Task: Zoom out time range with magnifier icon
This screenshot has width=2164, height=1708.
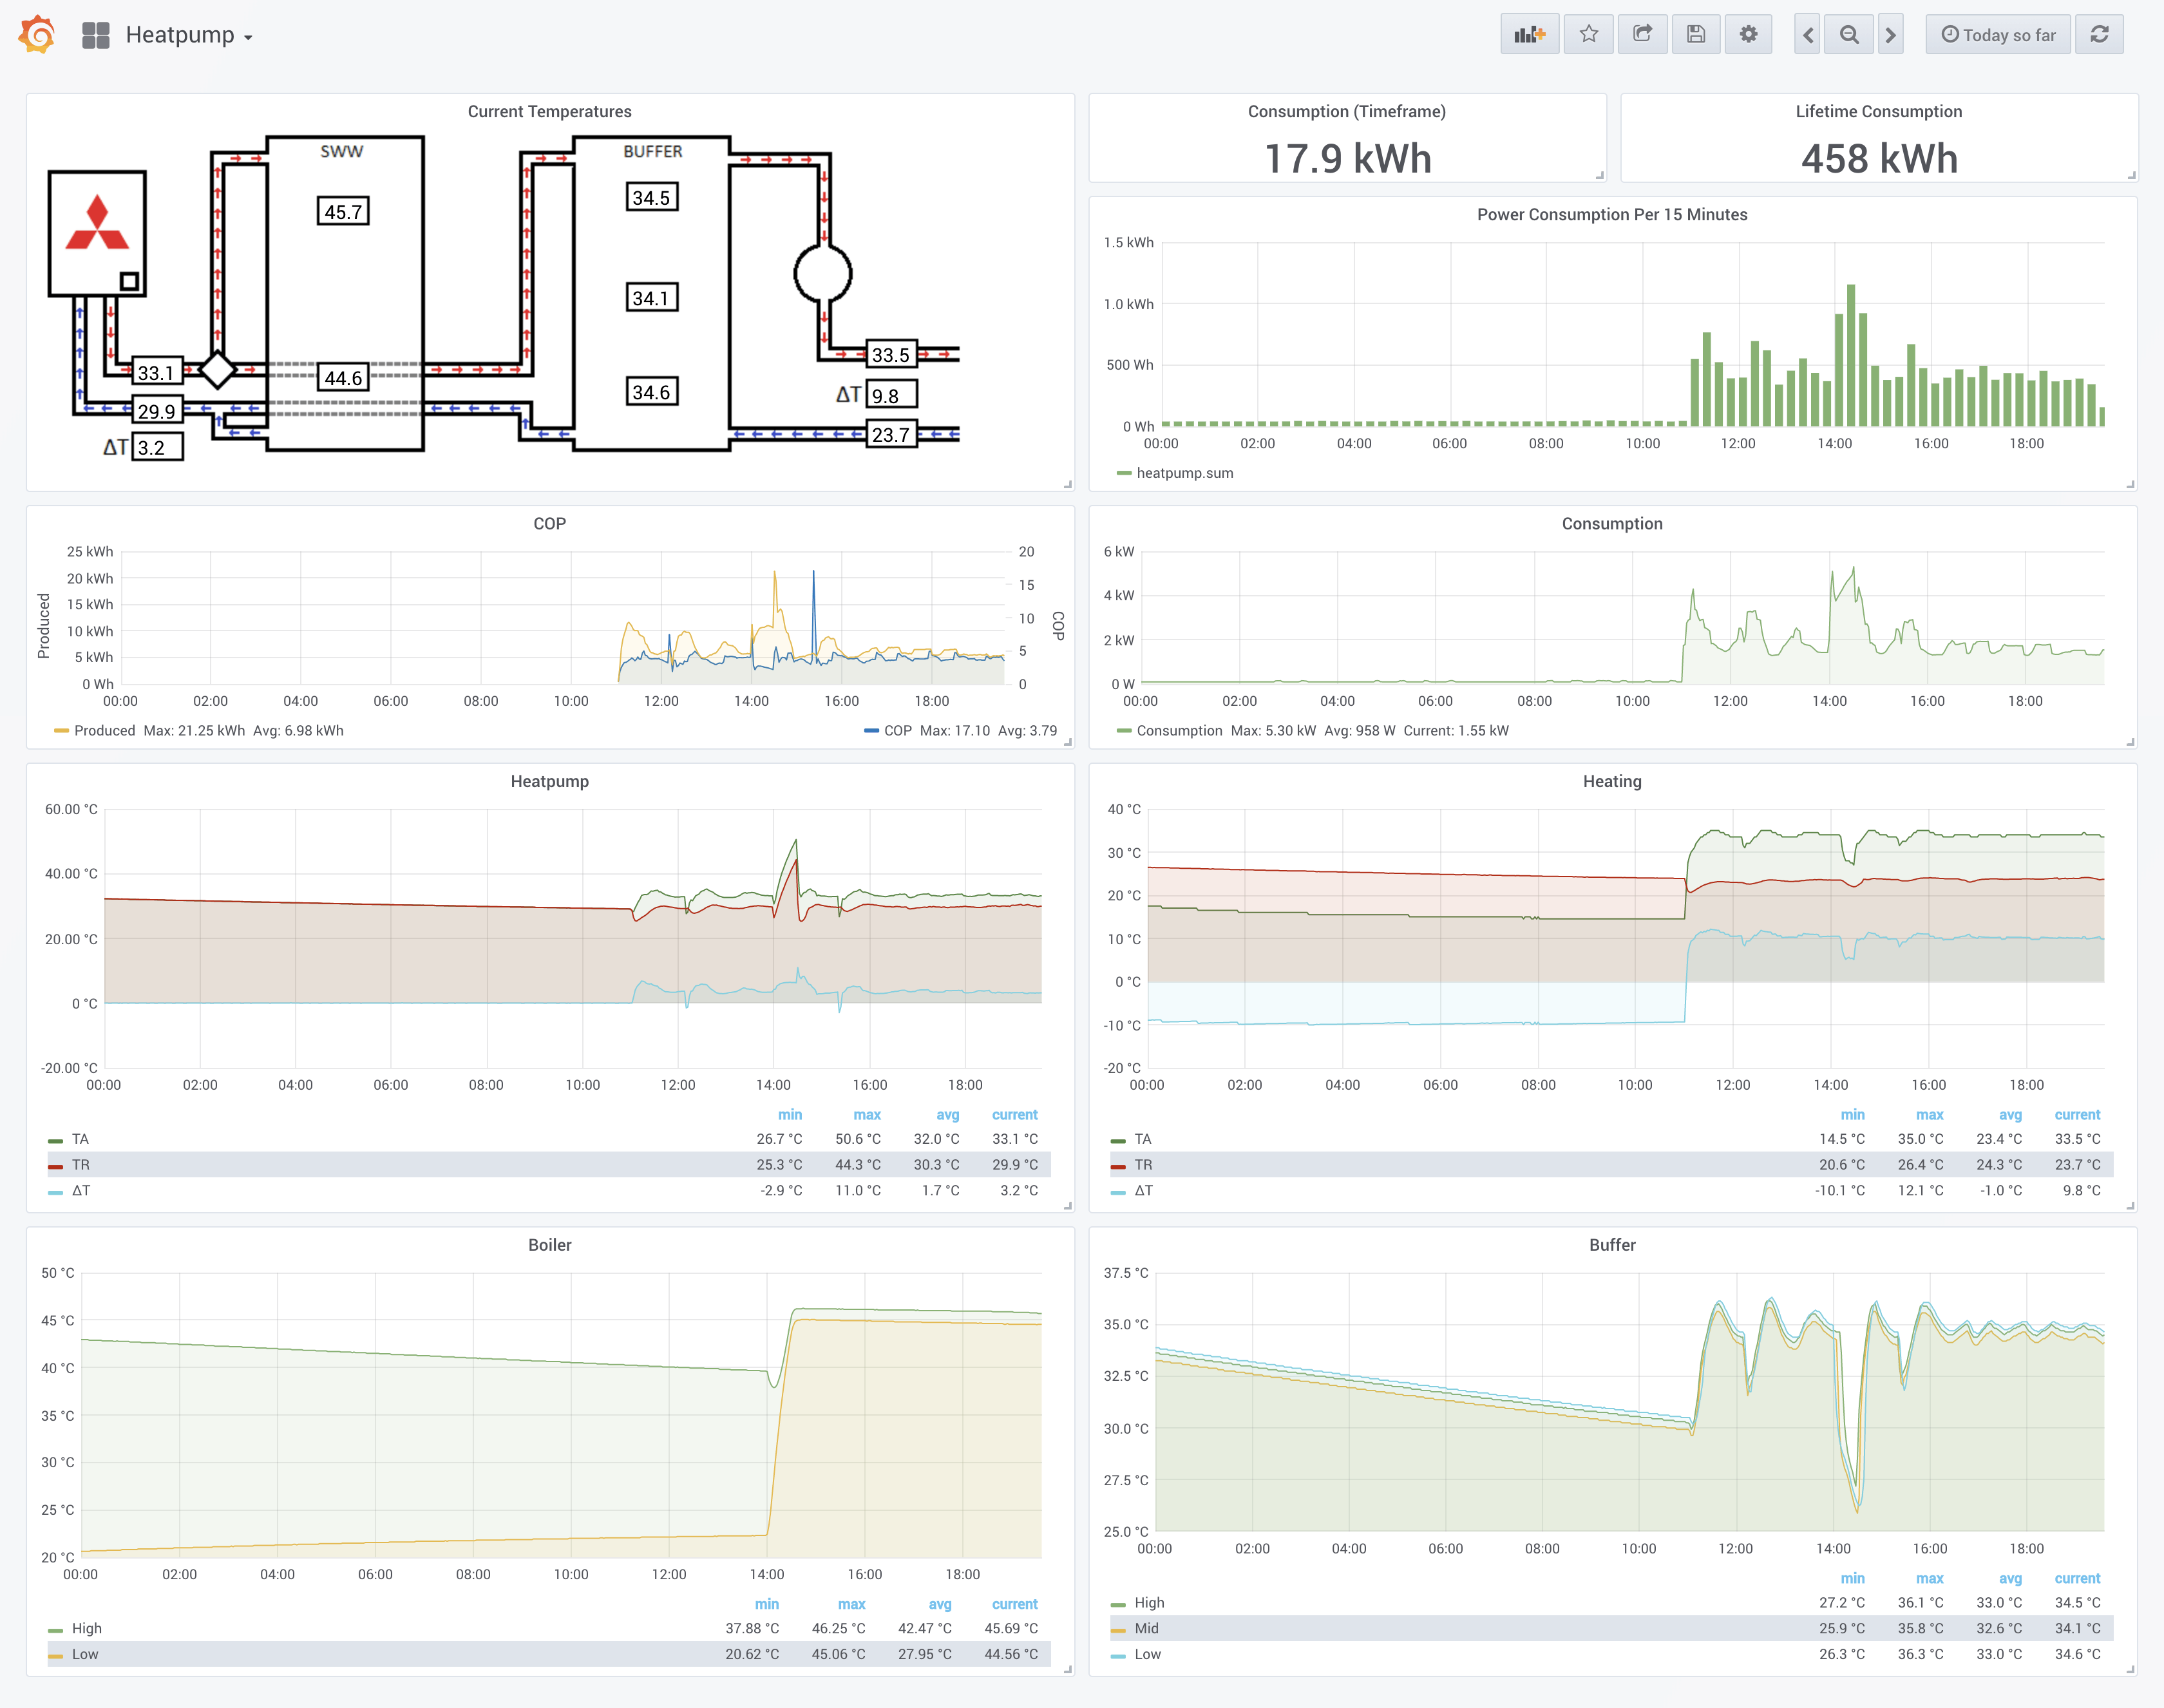Action: 1849,35
